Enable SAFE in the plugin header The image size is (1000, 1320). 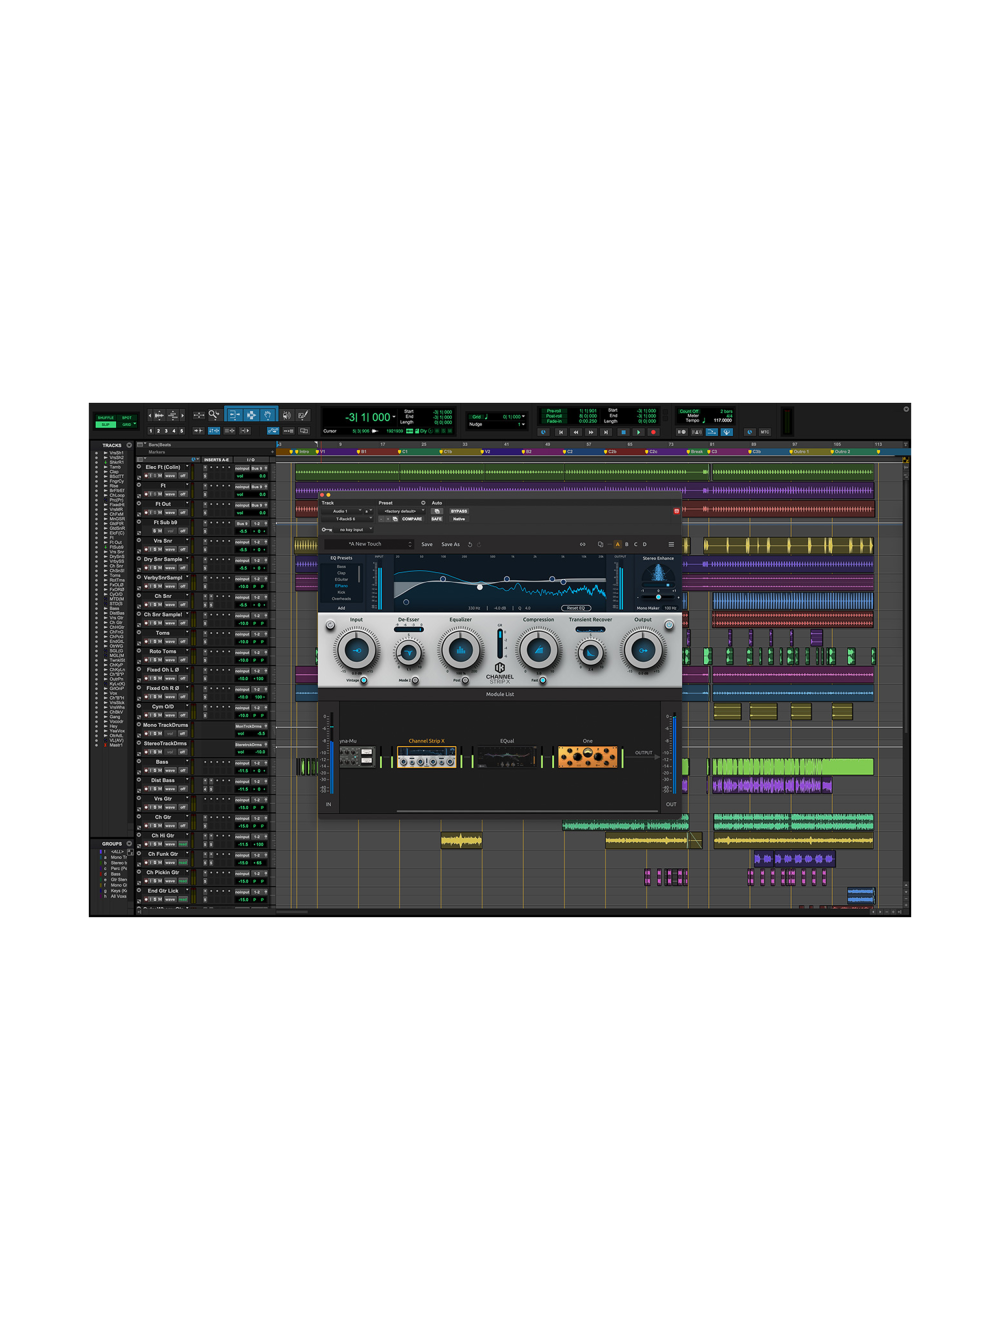point(435,519)
